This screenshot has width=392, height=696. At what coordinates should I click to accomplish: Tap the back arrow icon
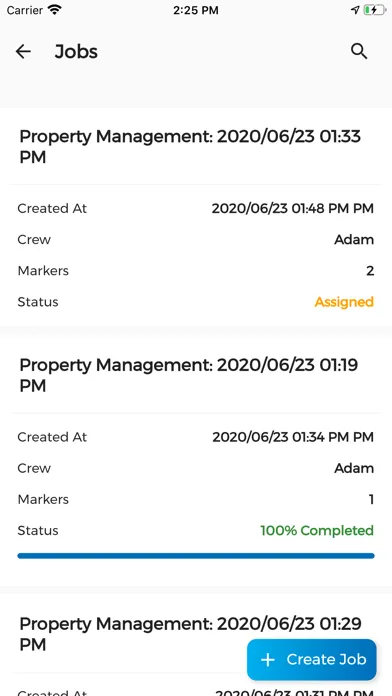[23, 52]
